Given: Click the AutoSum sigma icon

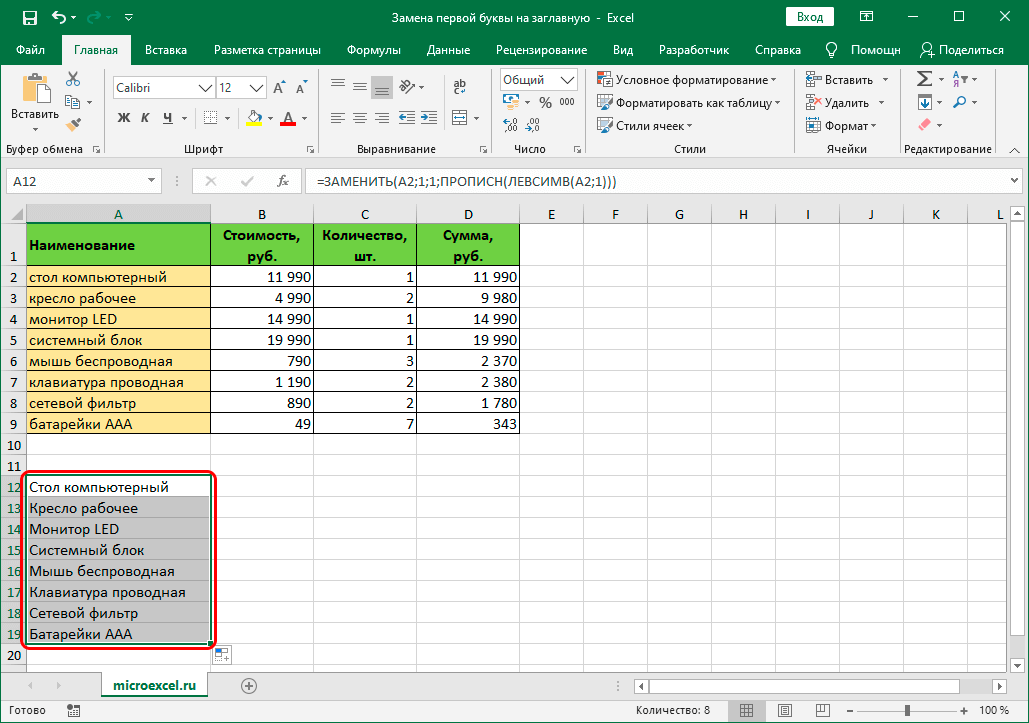Looking at the screenshot, I should point(924,79).
